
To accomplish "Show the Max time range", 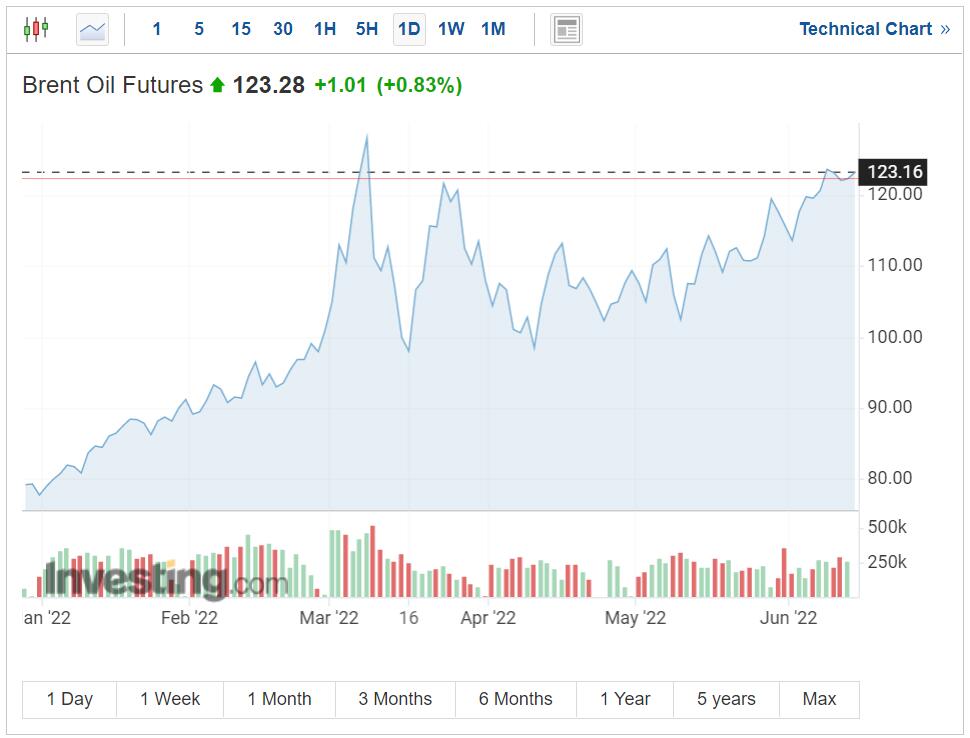I will (819, 699).
